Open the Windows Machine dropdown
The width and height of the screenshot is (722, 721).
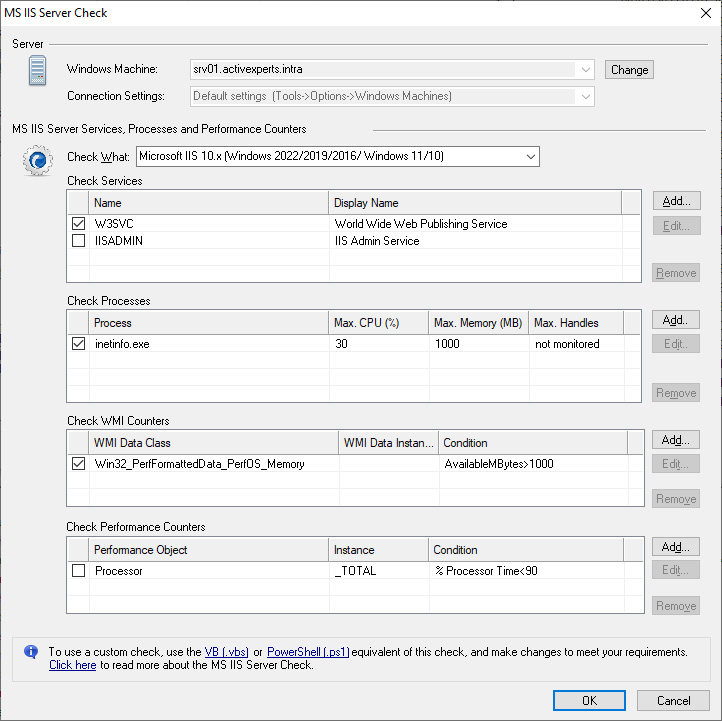point(585,70)
